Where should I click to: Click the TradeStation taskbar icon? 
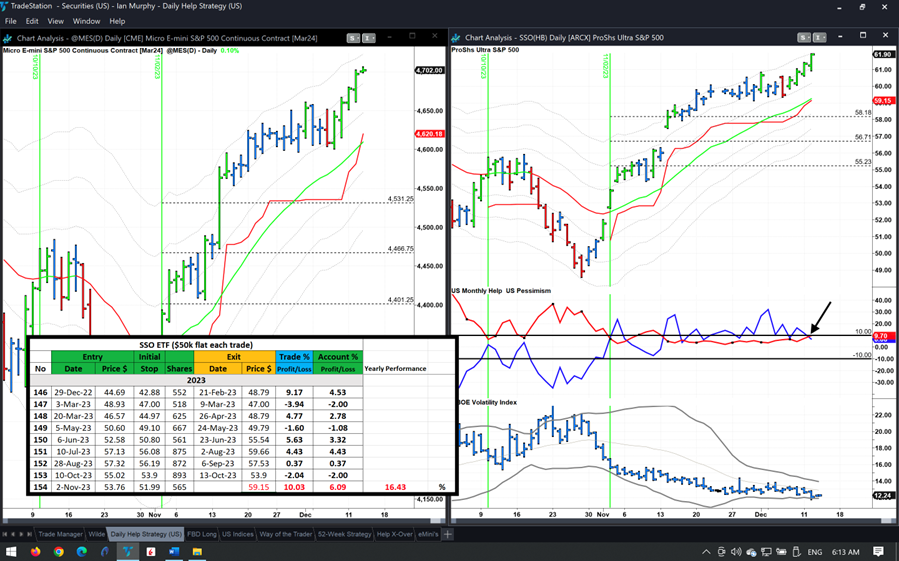pos(128,552)
